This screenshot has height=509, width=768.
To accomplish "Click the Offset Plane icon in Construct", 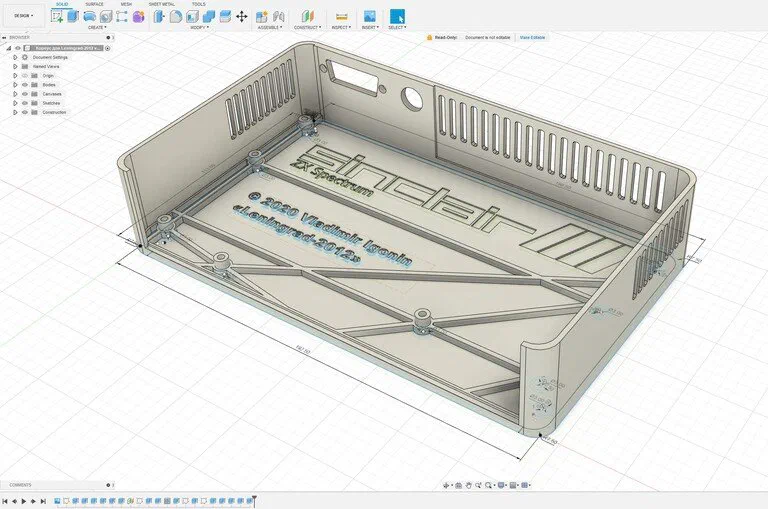I will coord(308,16).
